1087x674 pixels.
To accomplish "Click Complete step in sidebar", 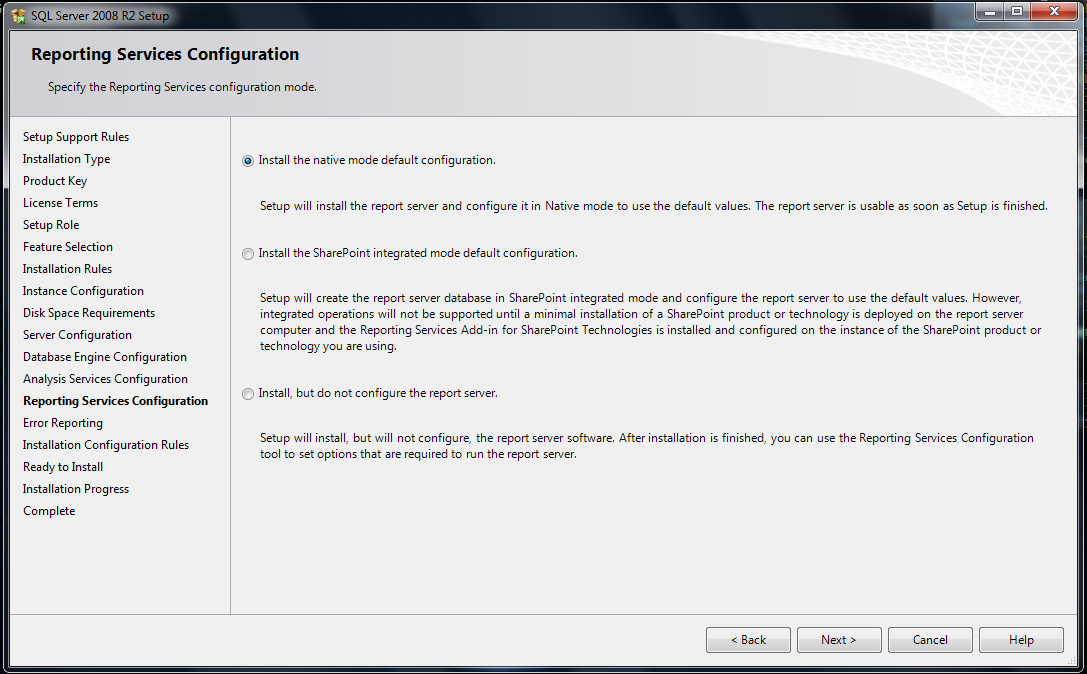I will pos(49,511).
